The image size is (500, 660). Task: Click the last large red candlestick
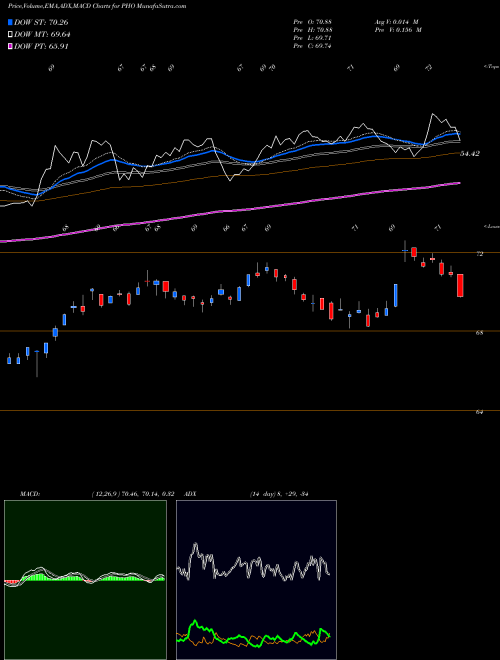pos(460,286)
